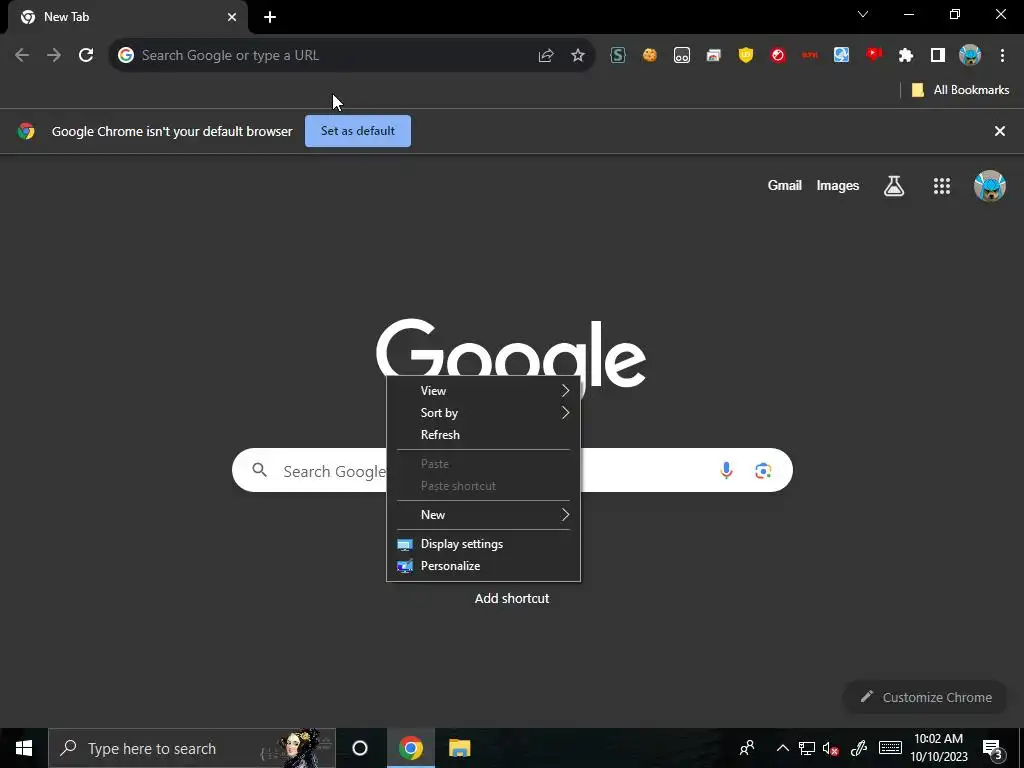1024x768 pixels.
Task: Click the blue square extension icon
Action: pos(842,56)
